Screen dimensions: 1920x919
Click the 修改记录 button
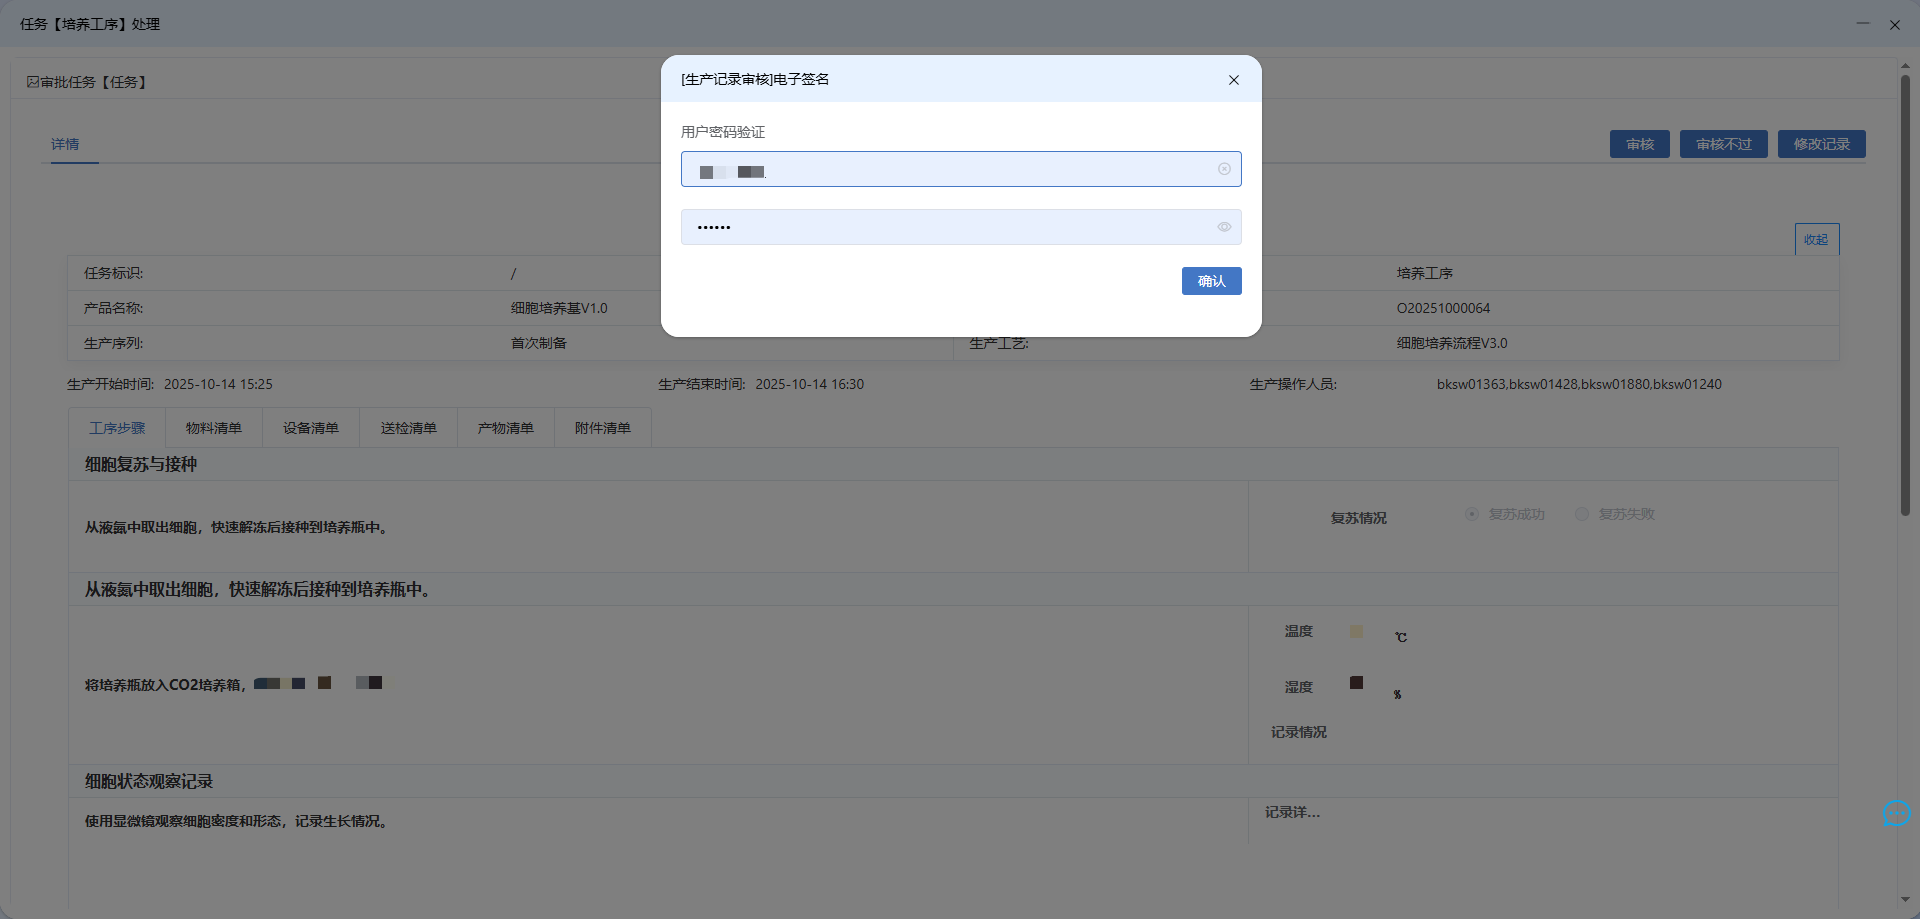pos(1821,144)
